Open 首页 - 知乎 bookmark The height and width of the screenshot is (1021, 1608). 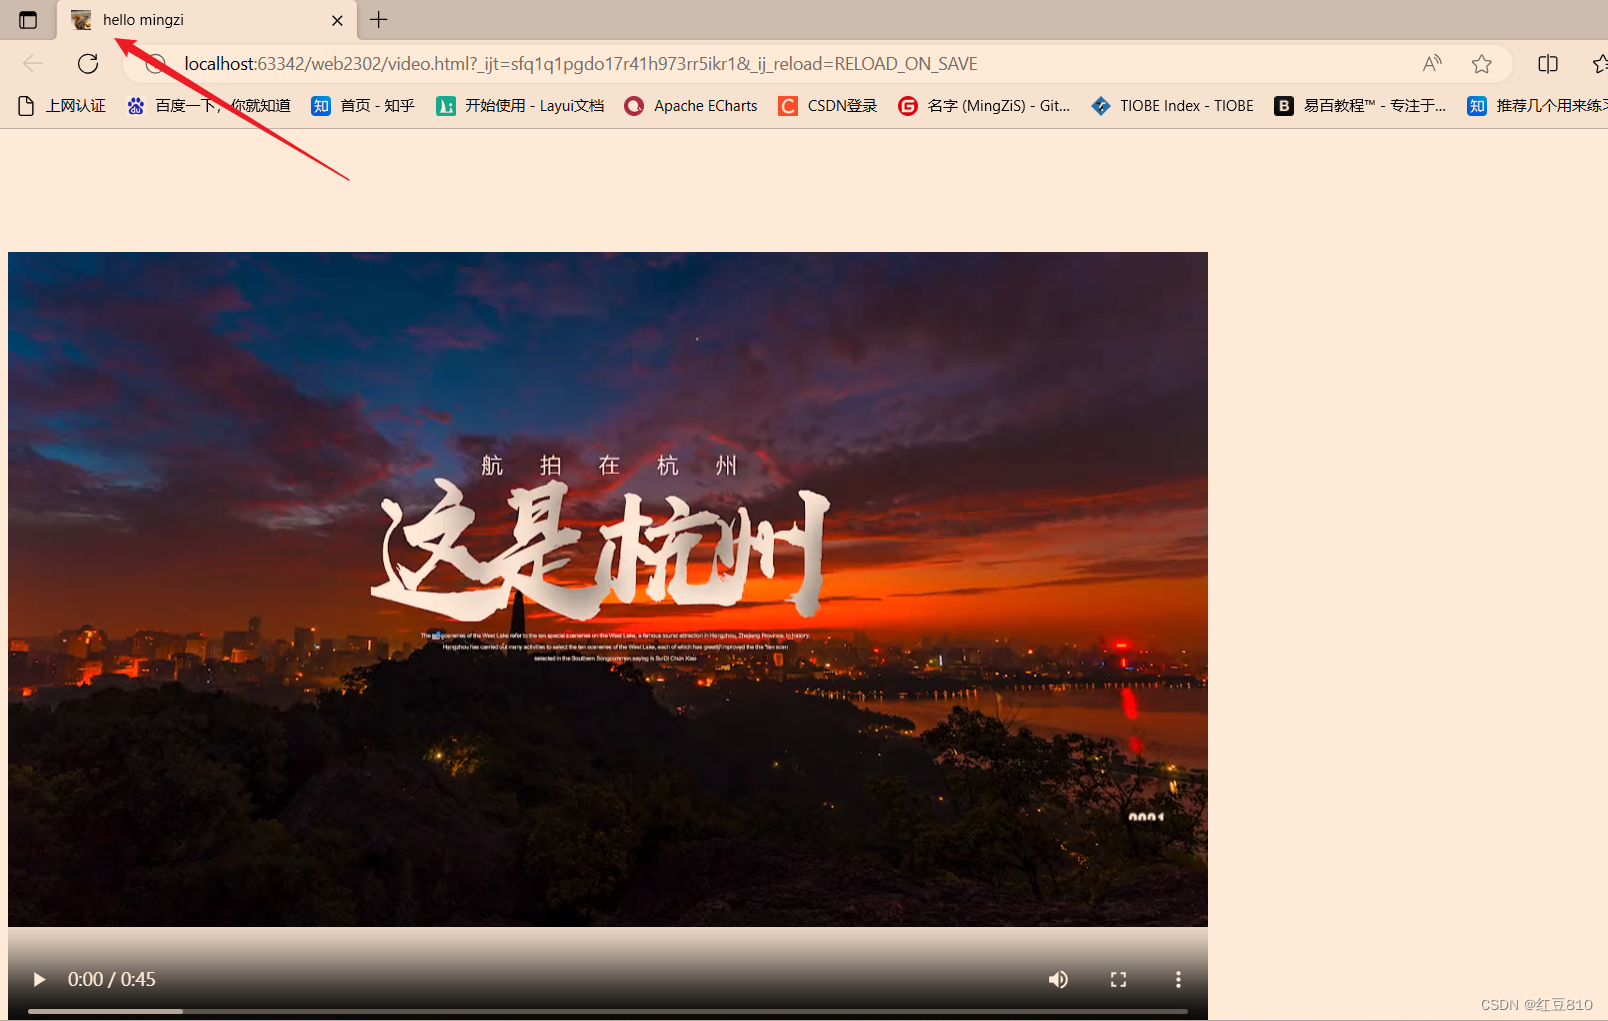point(363,106)
